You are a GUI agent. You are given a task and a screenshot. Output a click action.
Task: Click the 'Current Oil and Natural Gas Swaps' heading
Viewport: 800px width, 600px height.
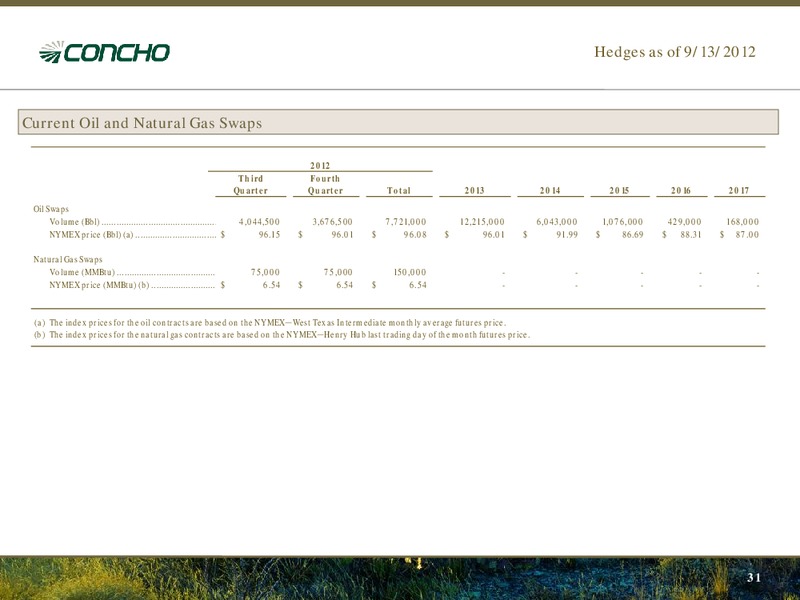pos(142,123)
